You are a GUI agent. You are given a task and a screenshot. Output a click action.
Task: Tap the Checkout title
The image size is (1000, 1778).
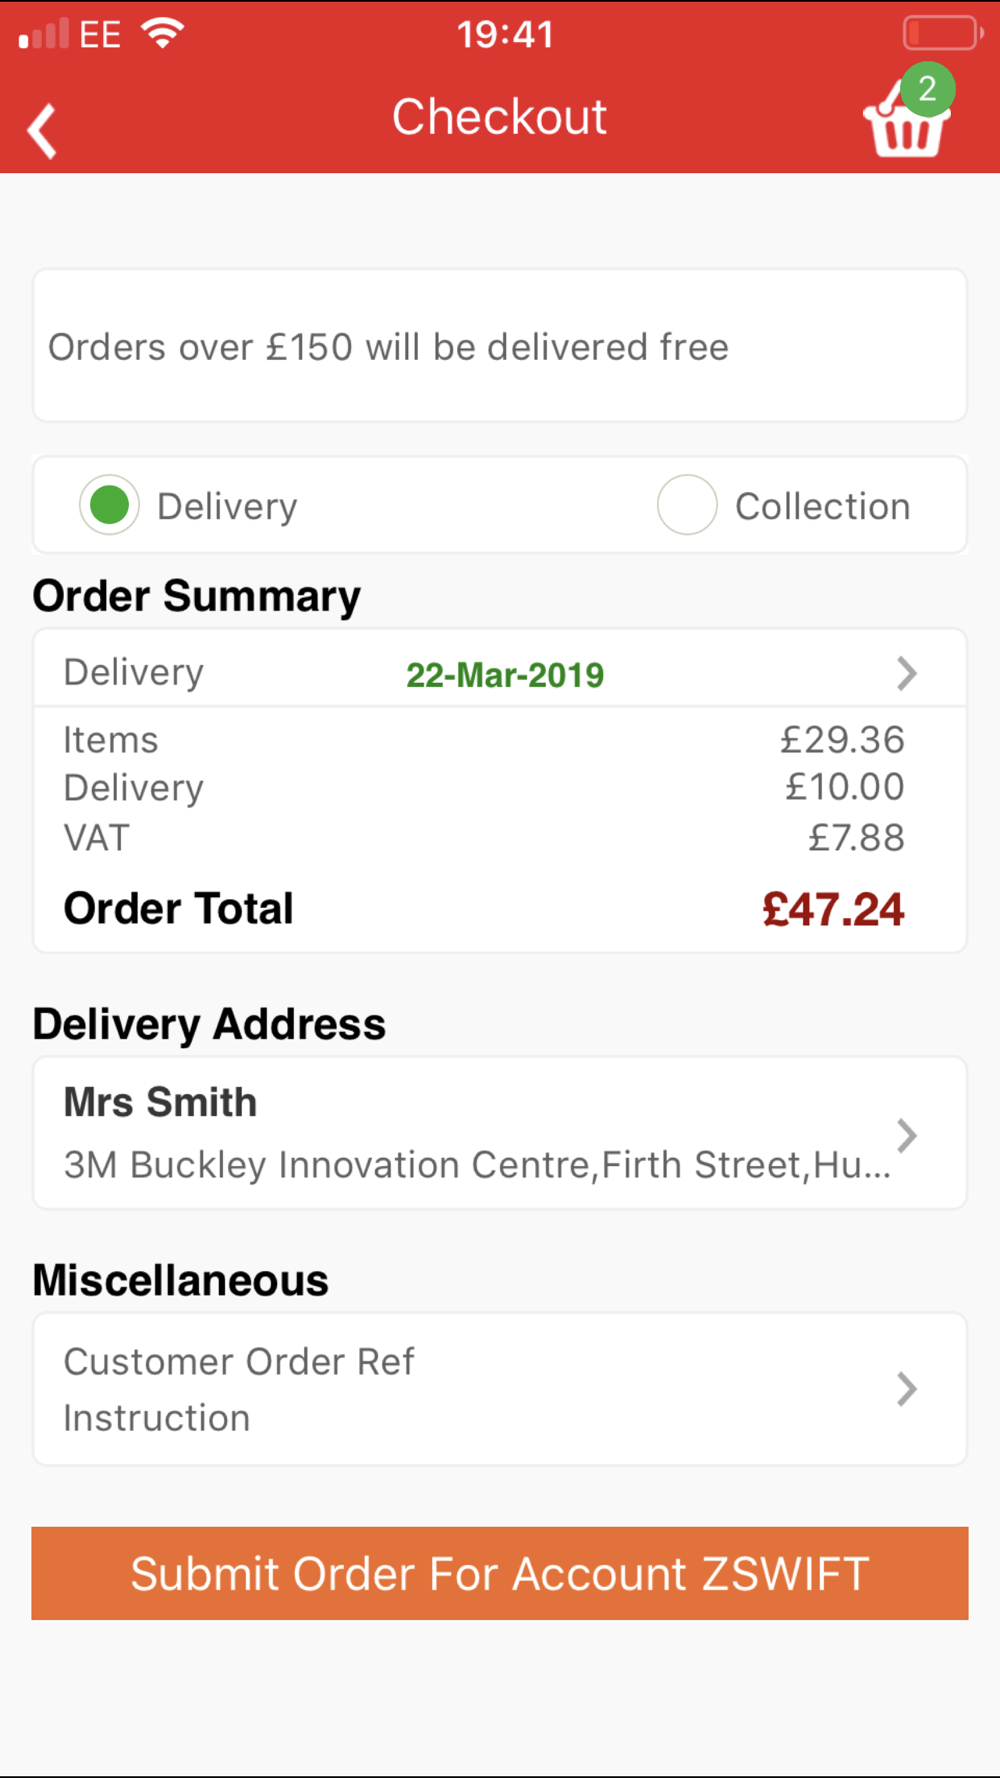[499, 117]
